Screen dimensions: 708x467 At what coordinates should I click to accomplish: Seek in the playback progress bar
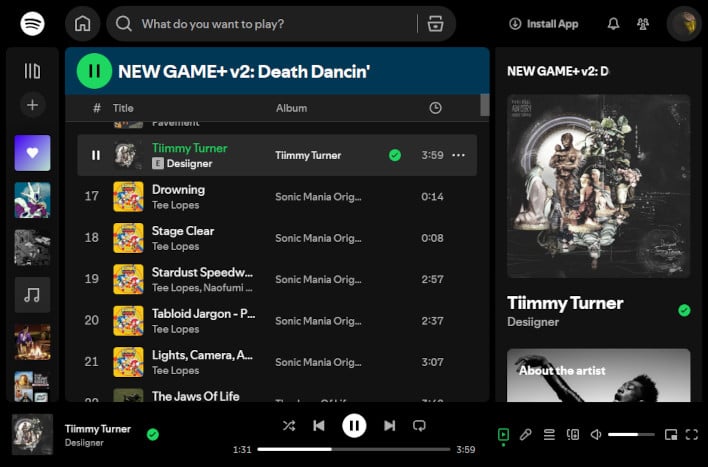pyautogui.click(x=354, y=449)
